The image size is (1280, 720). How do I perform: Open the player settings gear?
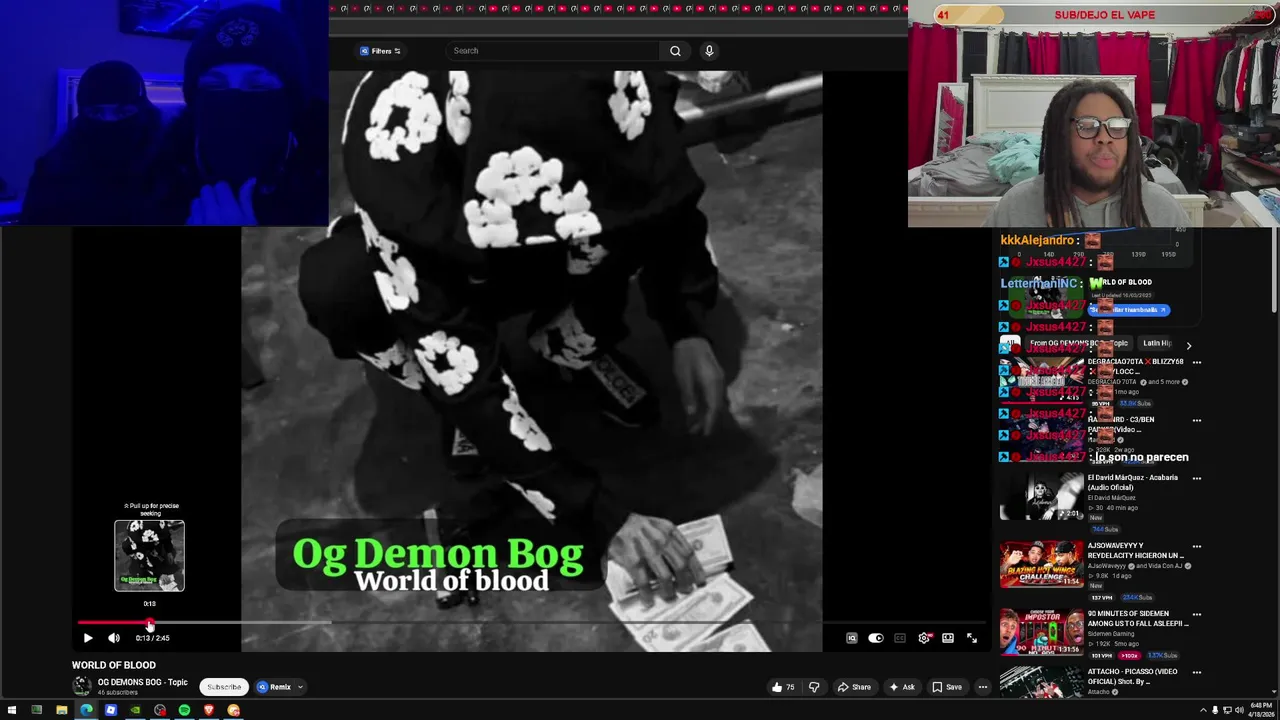(924, 638)
